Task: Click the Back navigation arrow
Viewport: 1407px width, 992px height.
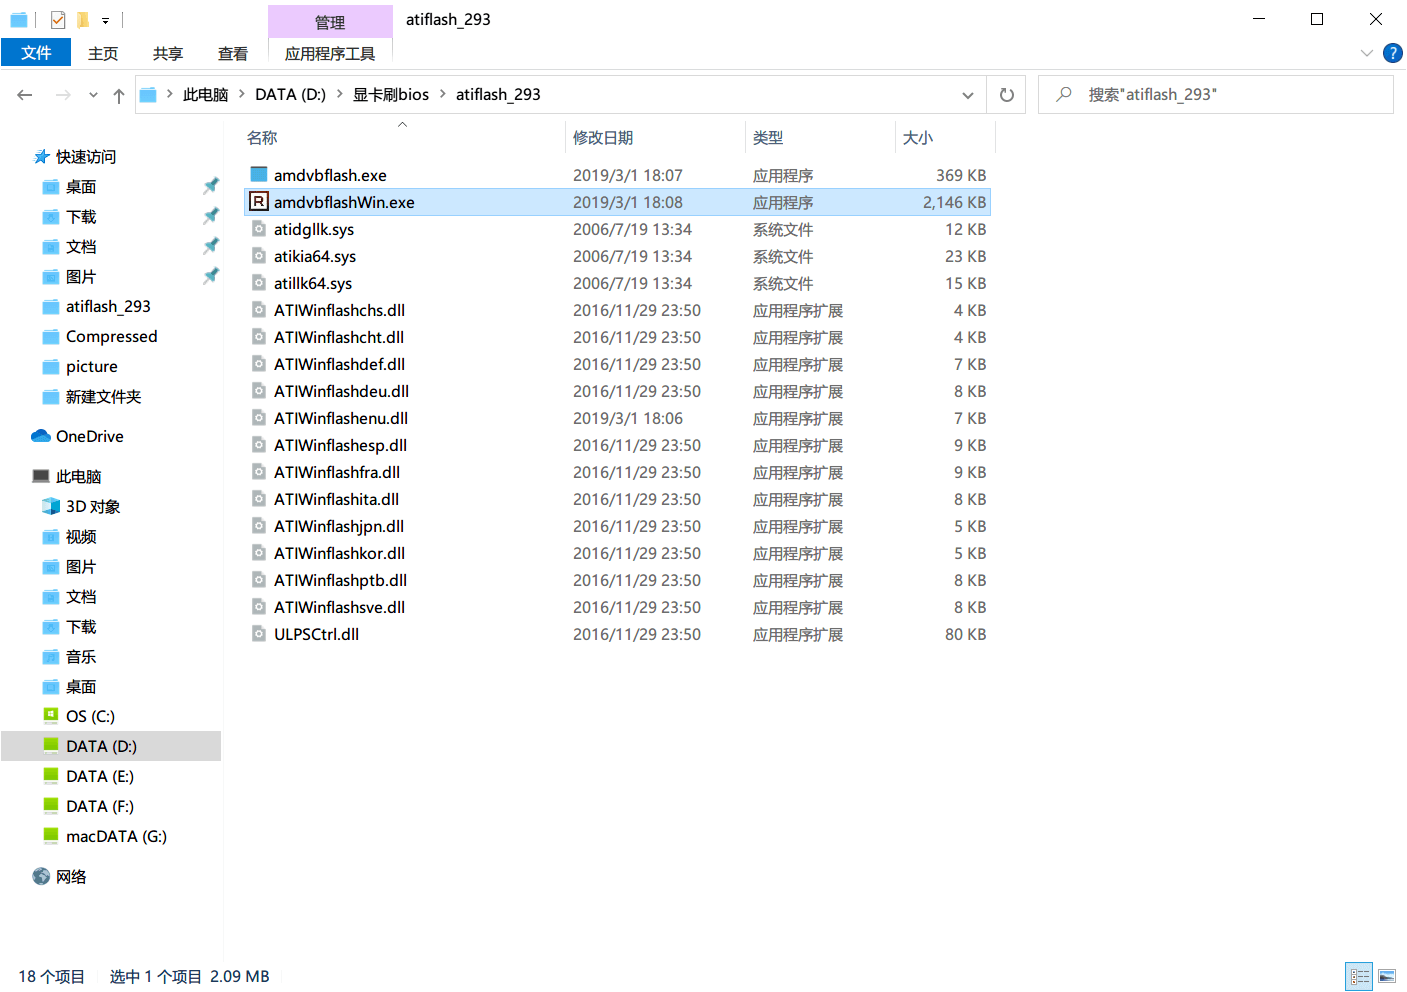Action: (x=25, y=95)
